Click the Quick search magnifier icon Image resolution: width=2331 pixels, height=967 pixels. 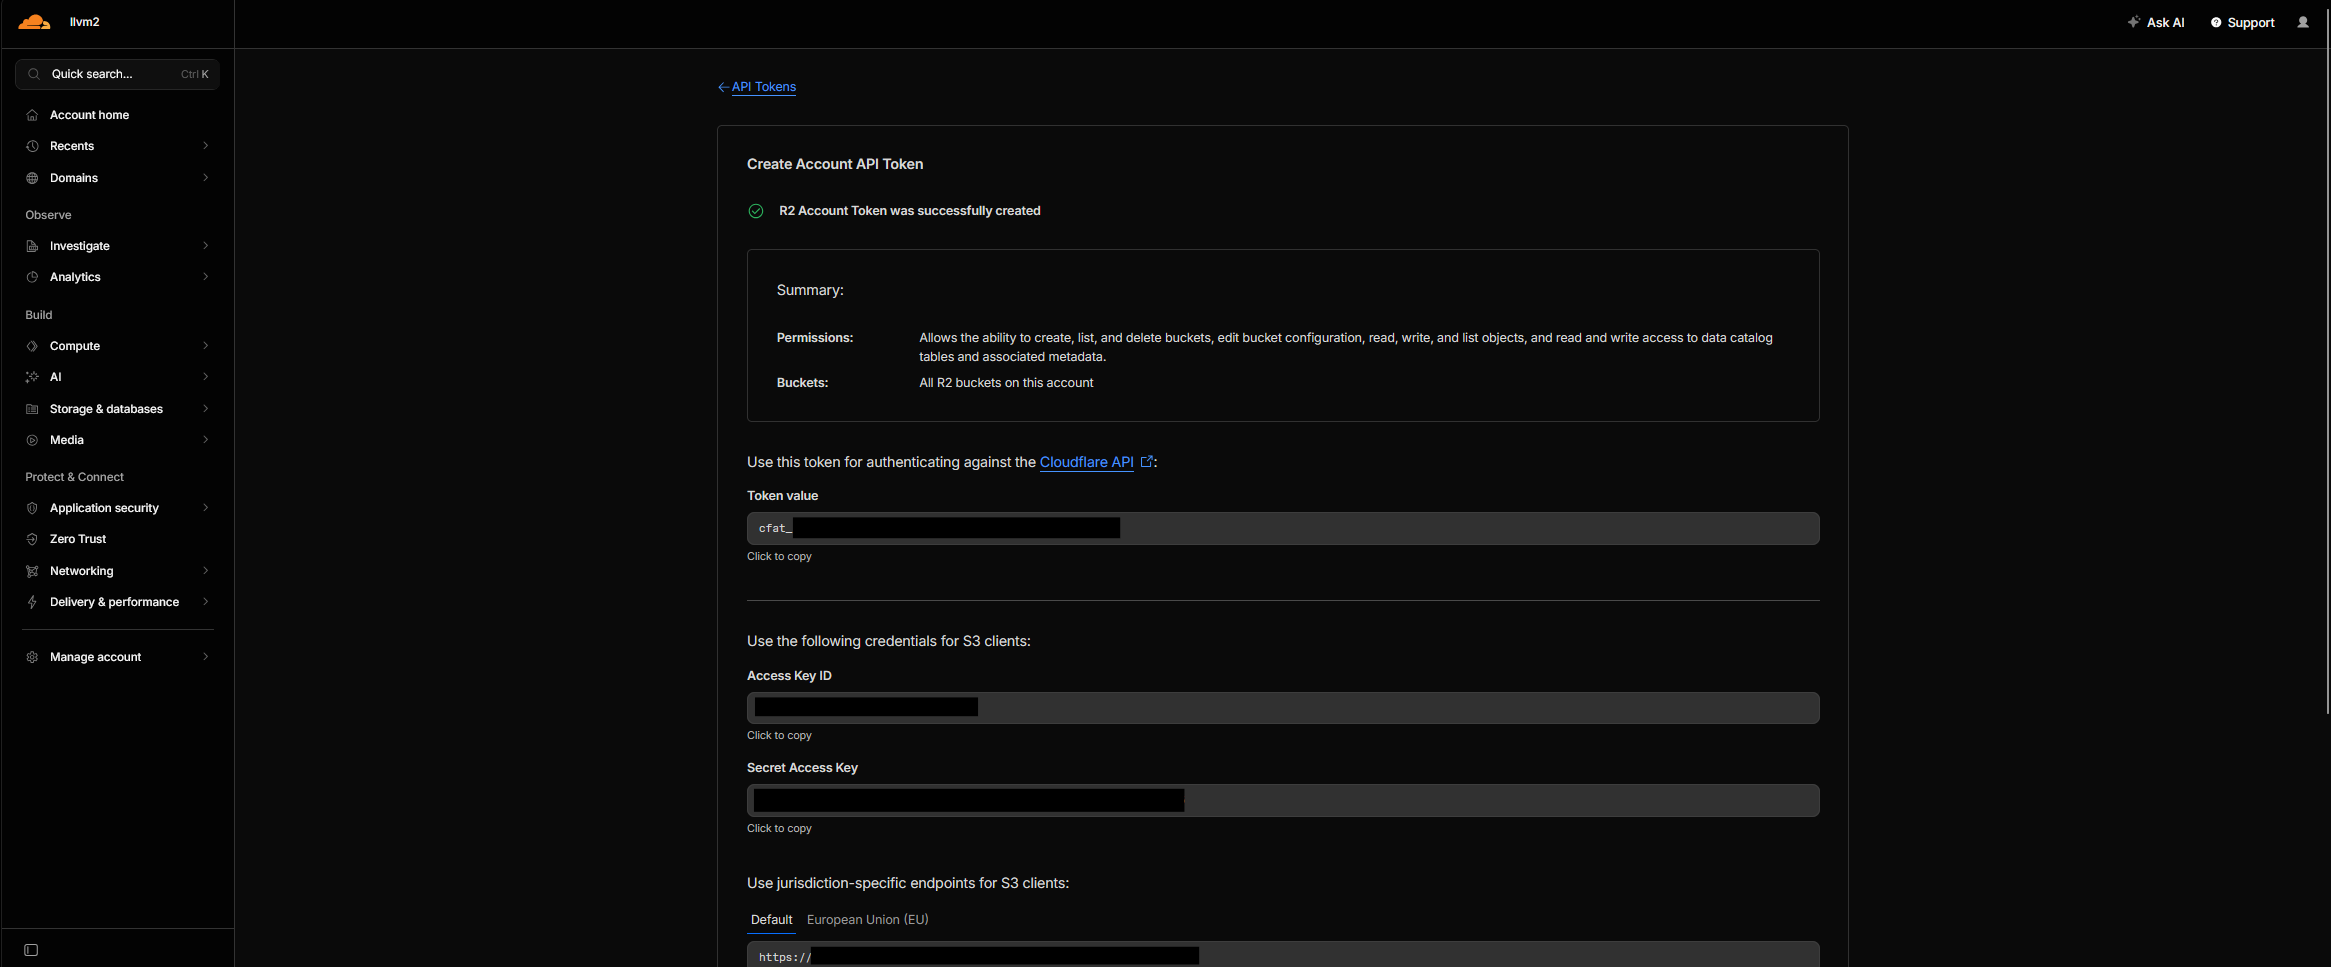[34, 74]
